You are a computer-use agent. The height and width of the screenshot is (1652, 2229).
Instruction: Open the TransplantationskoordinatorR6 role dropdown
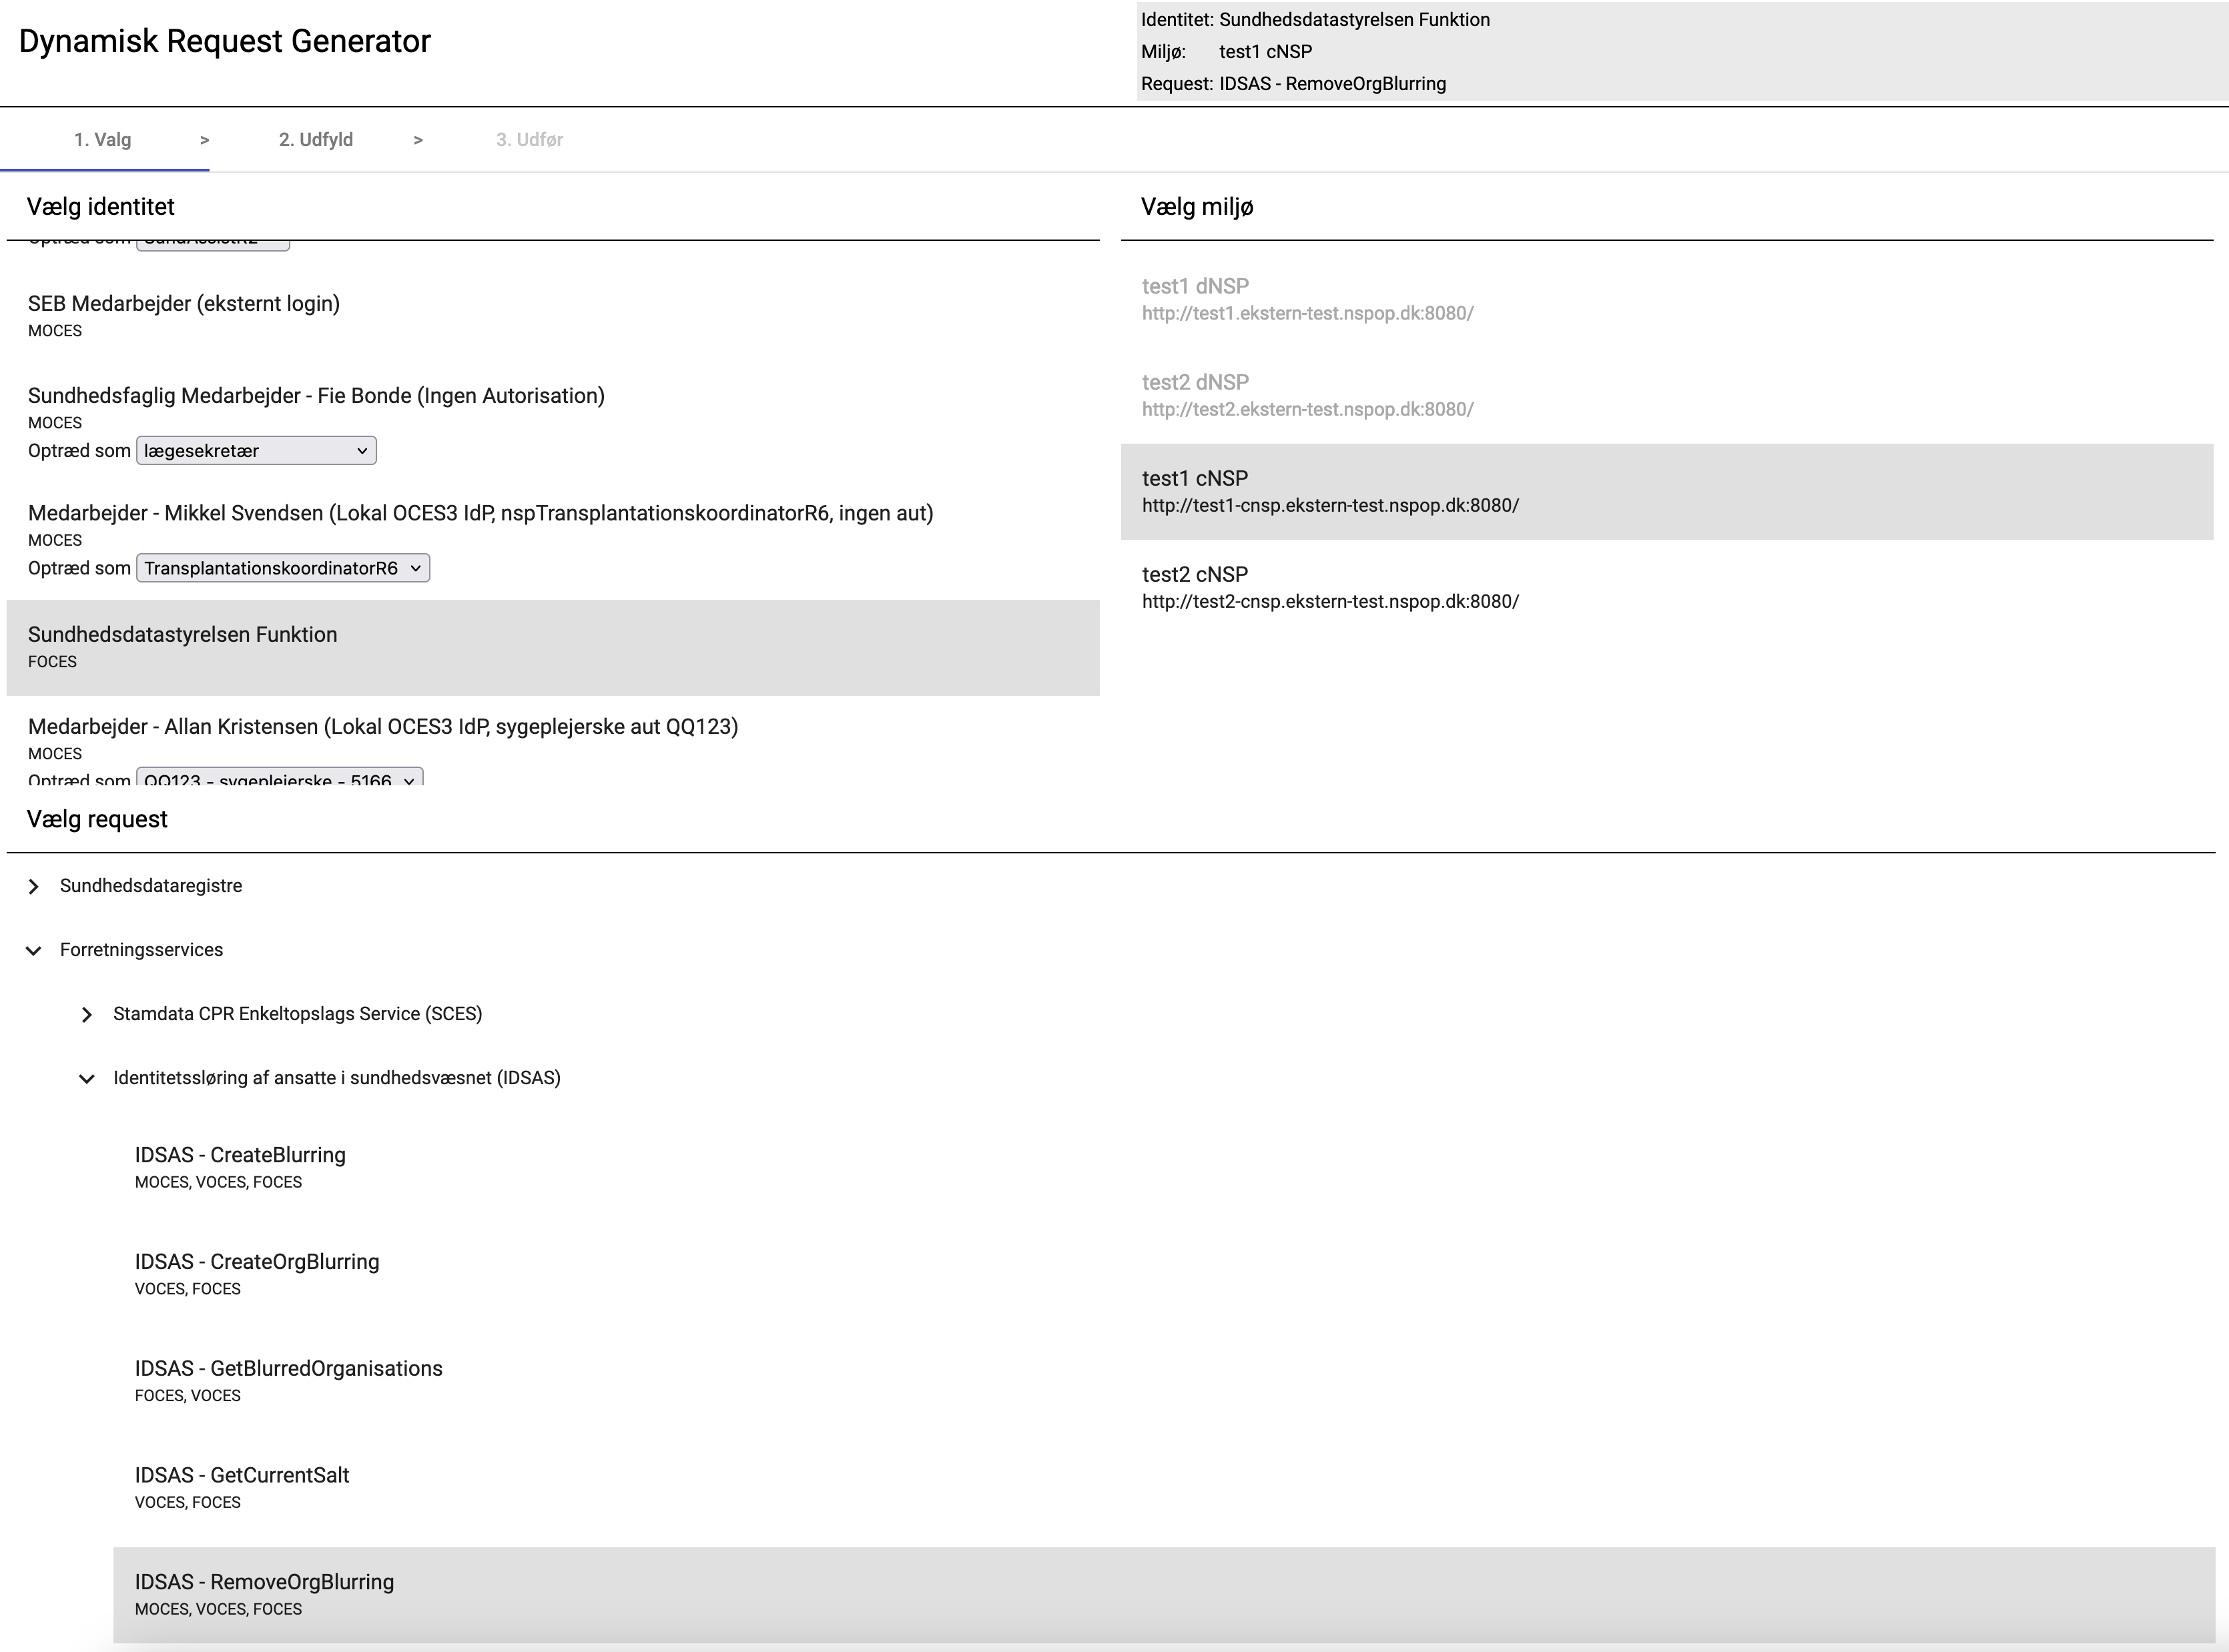[283, 568]
